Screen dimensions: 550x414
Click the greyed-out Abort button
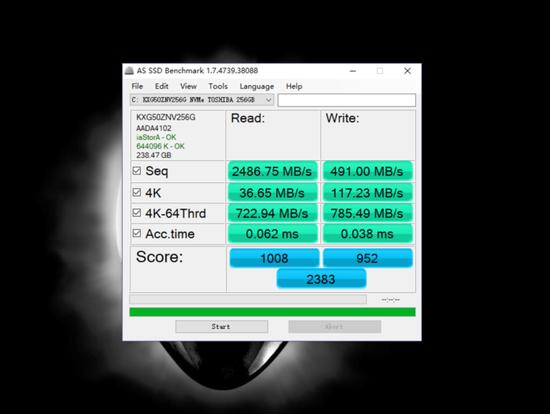click(x=335, y=327)
